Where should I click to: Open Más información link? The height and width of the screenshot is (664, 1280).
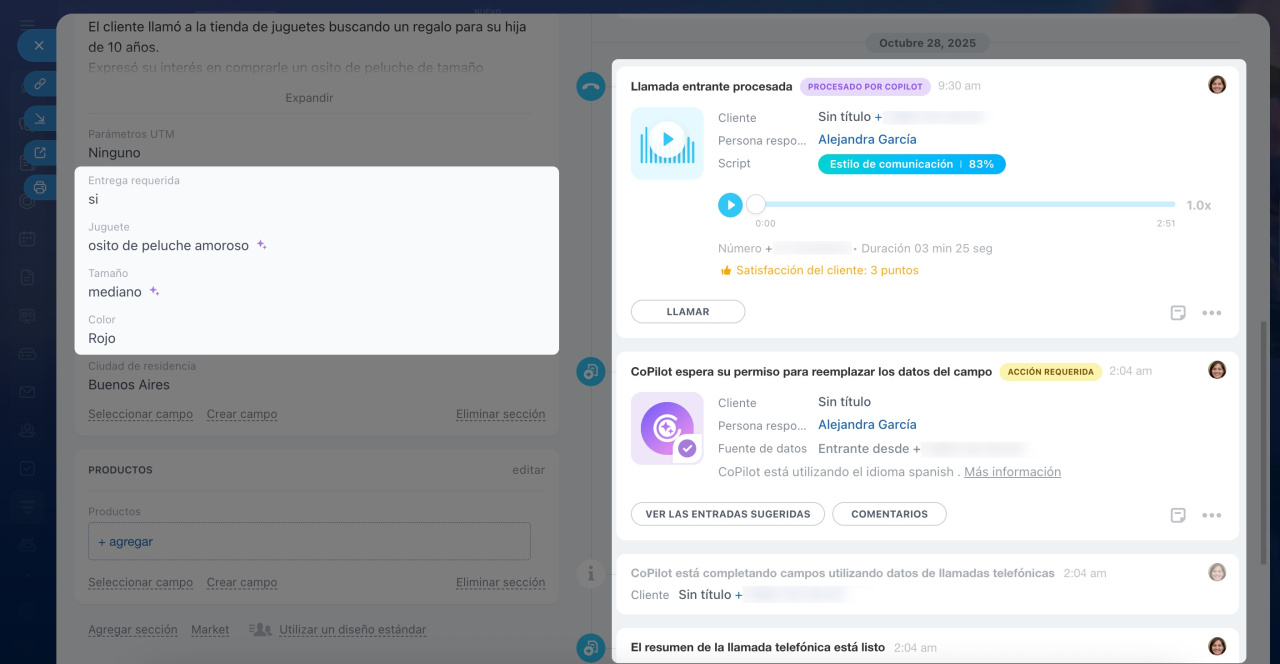(1012, 472)
